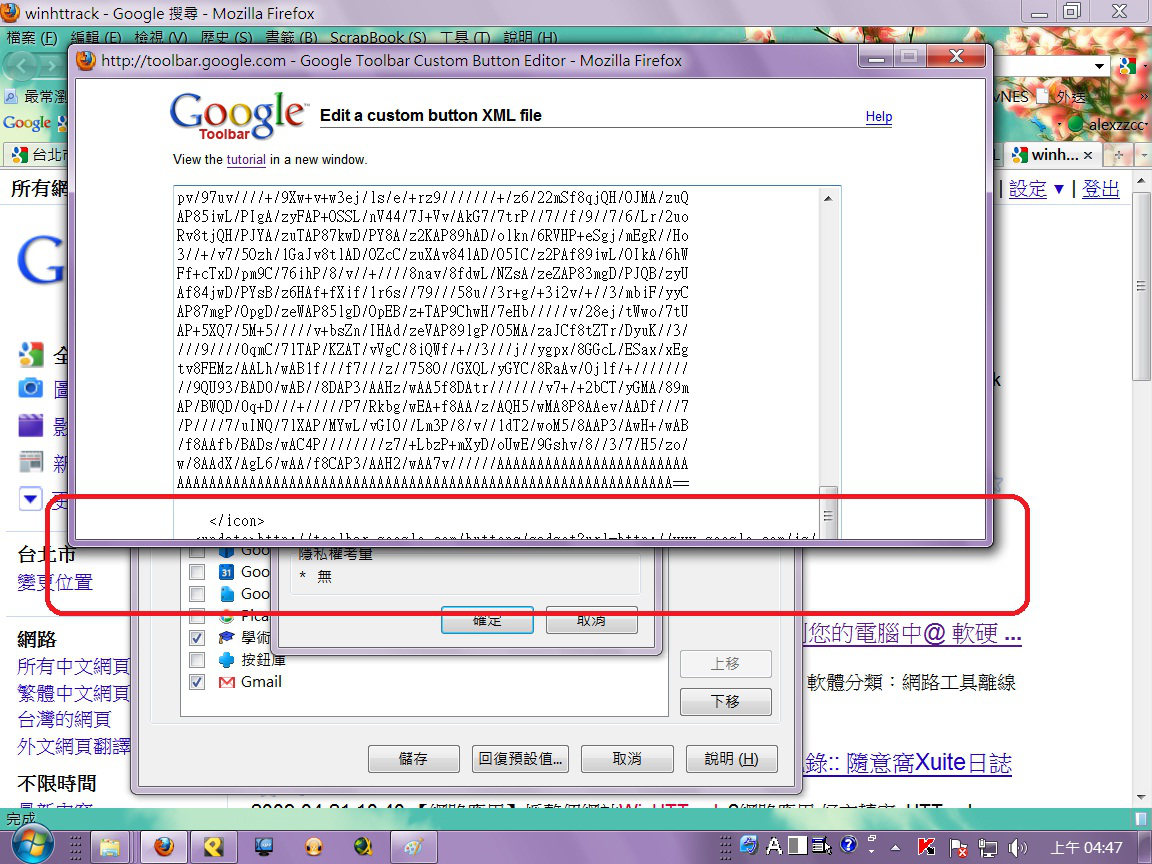Tick the Google Docs button checkbox
This screenshot has height=864, width=1152.
(x=197, y=594)
